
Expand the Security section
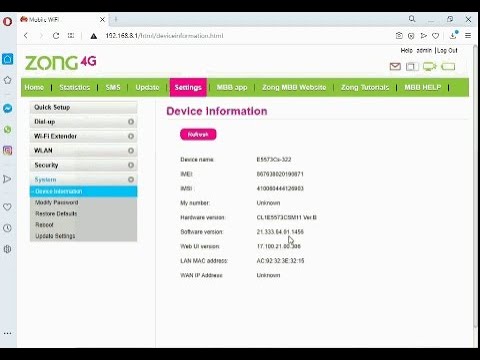(83, 165)
